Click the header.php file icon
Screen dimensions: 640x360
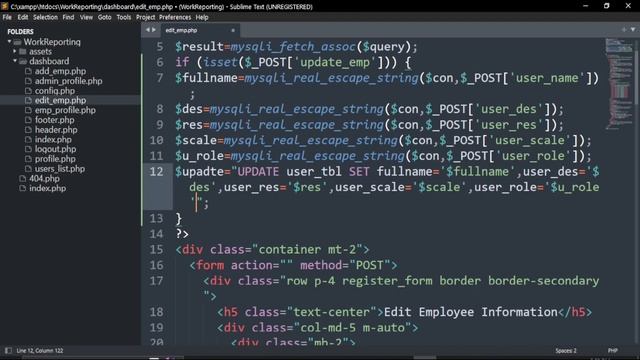tap(28, 130)
